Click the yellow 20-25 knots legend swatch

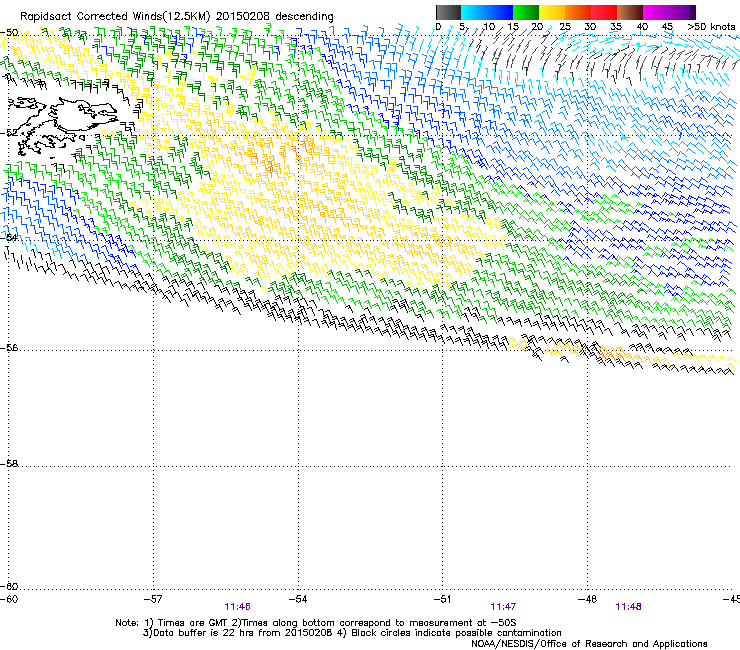(552, 12)
